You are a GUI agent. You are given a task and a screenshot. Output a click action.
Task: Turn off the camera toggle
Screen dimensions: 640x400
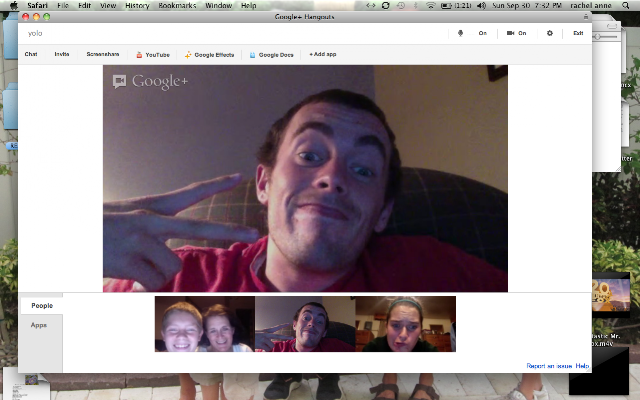517,33
